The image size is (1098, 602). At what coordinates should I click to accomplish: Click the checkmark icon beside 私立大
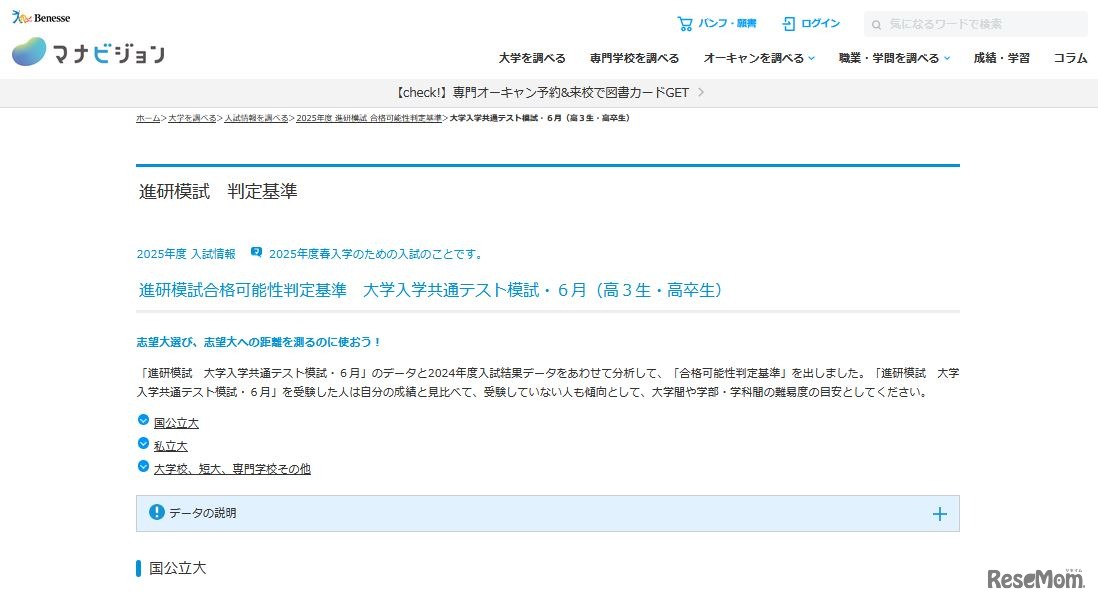pyautogui.click(x=143, y=445)
